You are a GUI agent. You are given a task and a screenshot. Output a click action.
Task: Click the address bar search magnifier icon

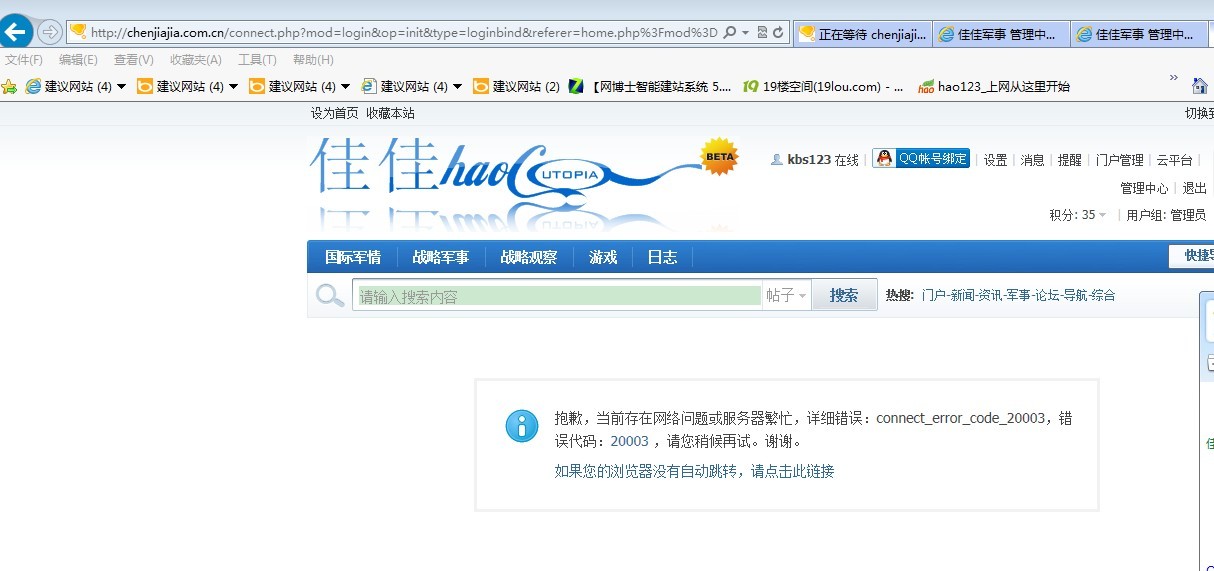[729, 32]
